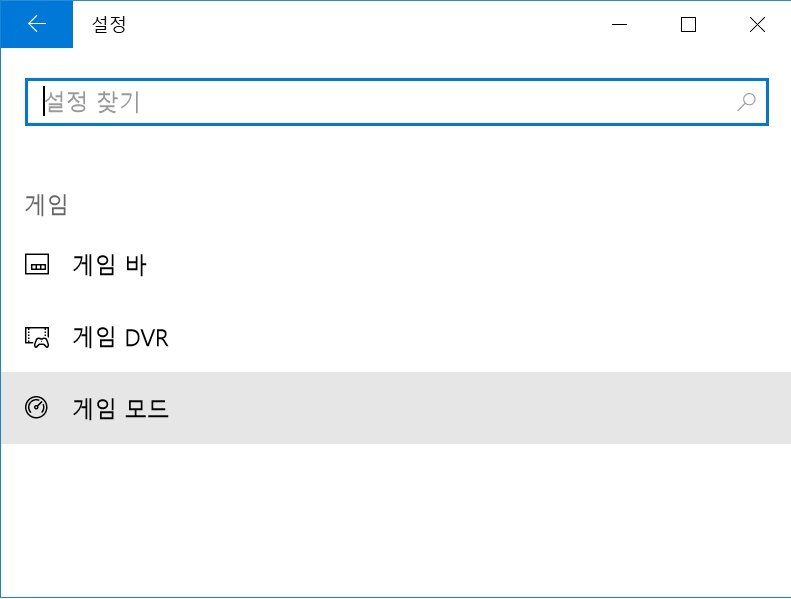Open the 게임 바 settings page

click(110, 266)
